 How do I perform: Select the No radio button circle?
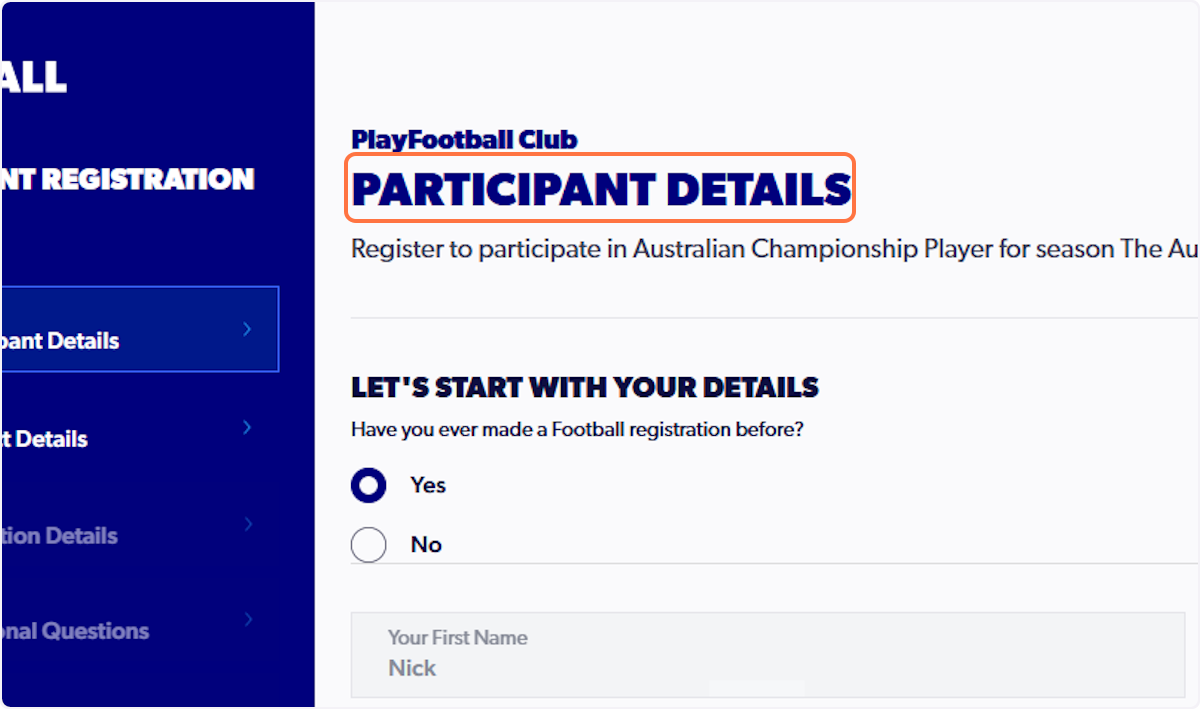pos(369,545)
